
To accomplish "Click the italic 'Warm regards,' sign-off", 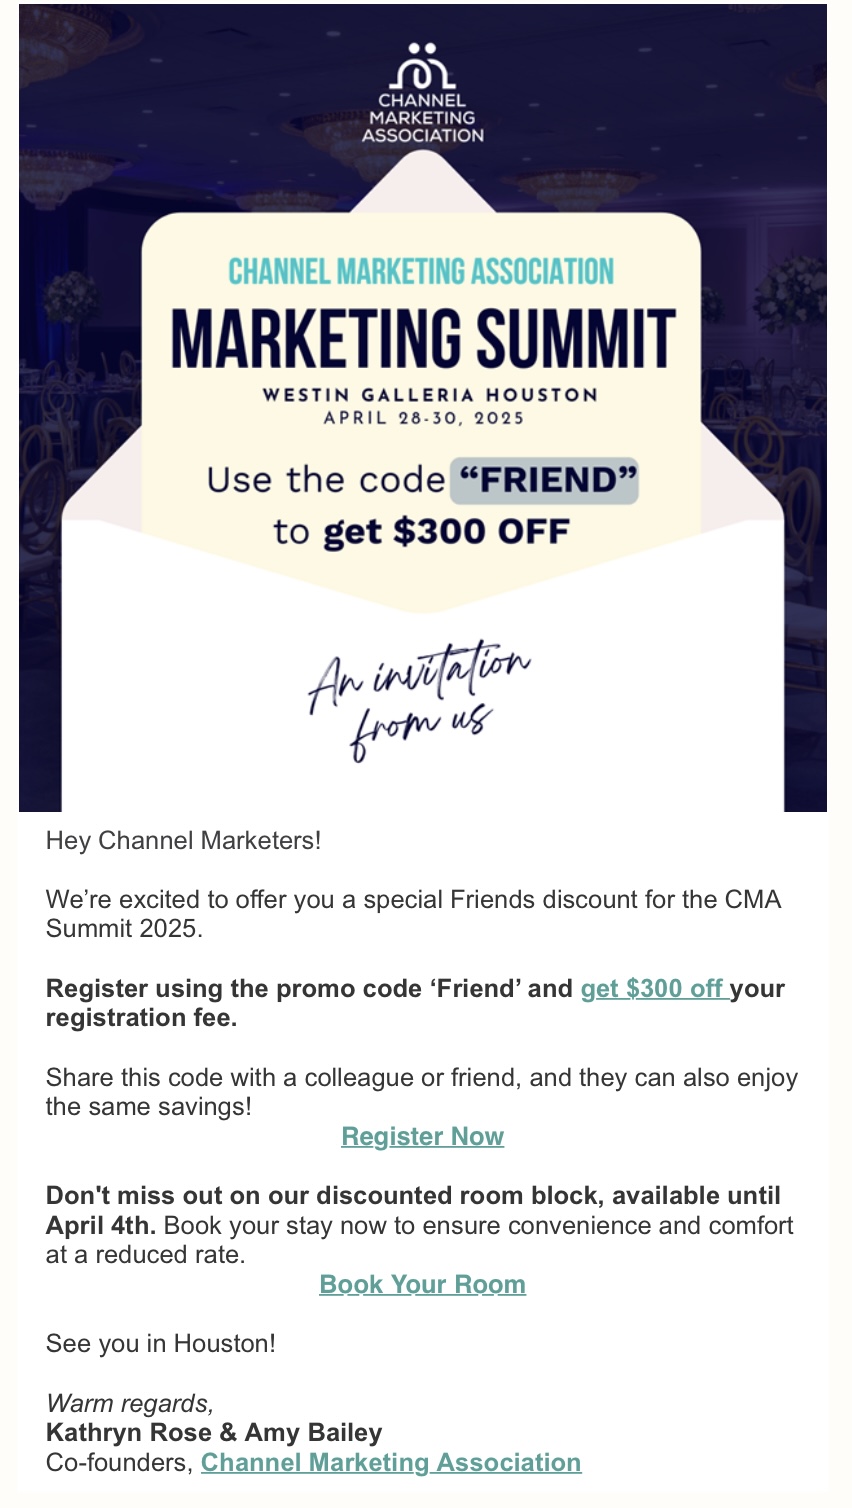I will coord(130,1403).
